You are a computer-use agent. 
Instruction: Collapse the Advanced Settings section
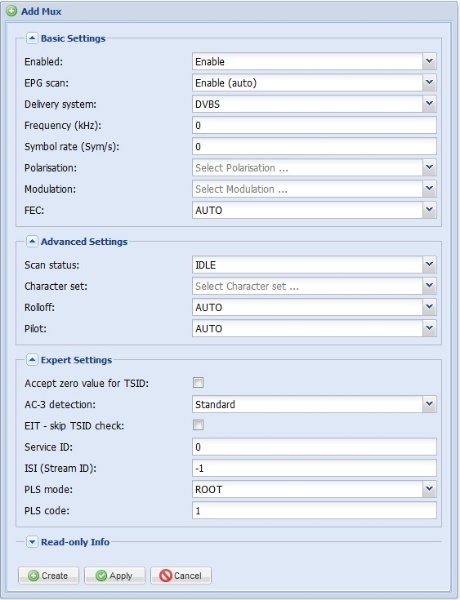tap(32, 241)
